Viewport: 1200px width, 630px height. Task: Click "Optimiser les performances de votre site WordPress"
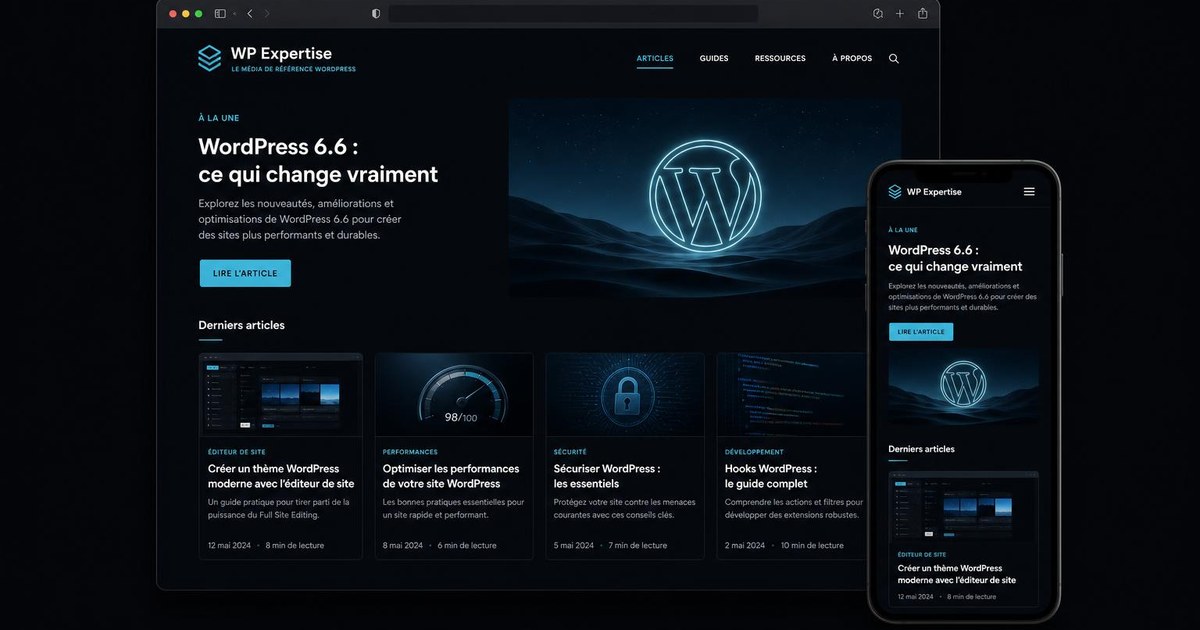point(451,476)
